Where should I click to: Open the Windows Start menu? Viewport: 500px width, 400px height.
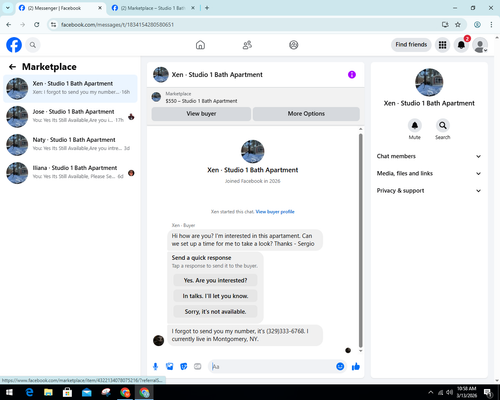(x=9, y=392)
